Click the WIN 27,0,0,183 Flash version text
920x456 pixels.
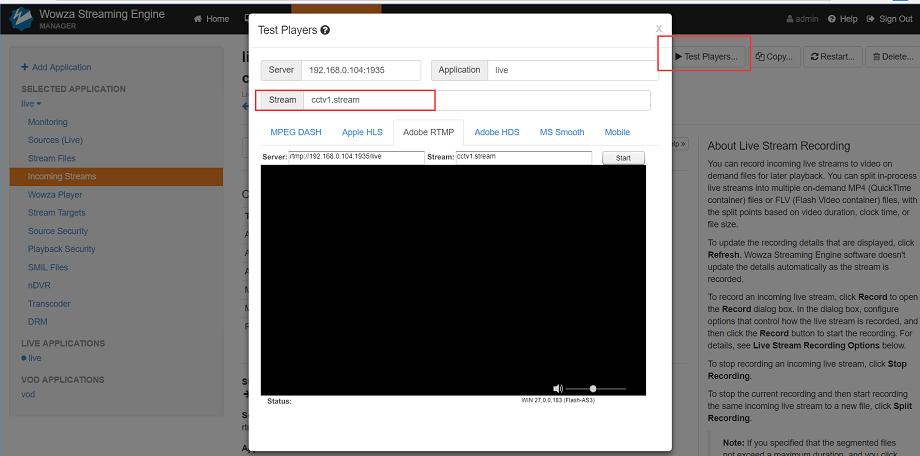tap(559, 400)
